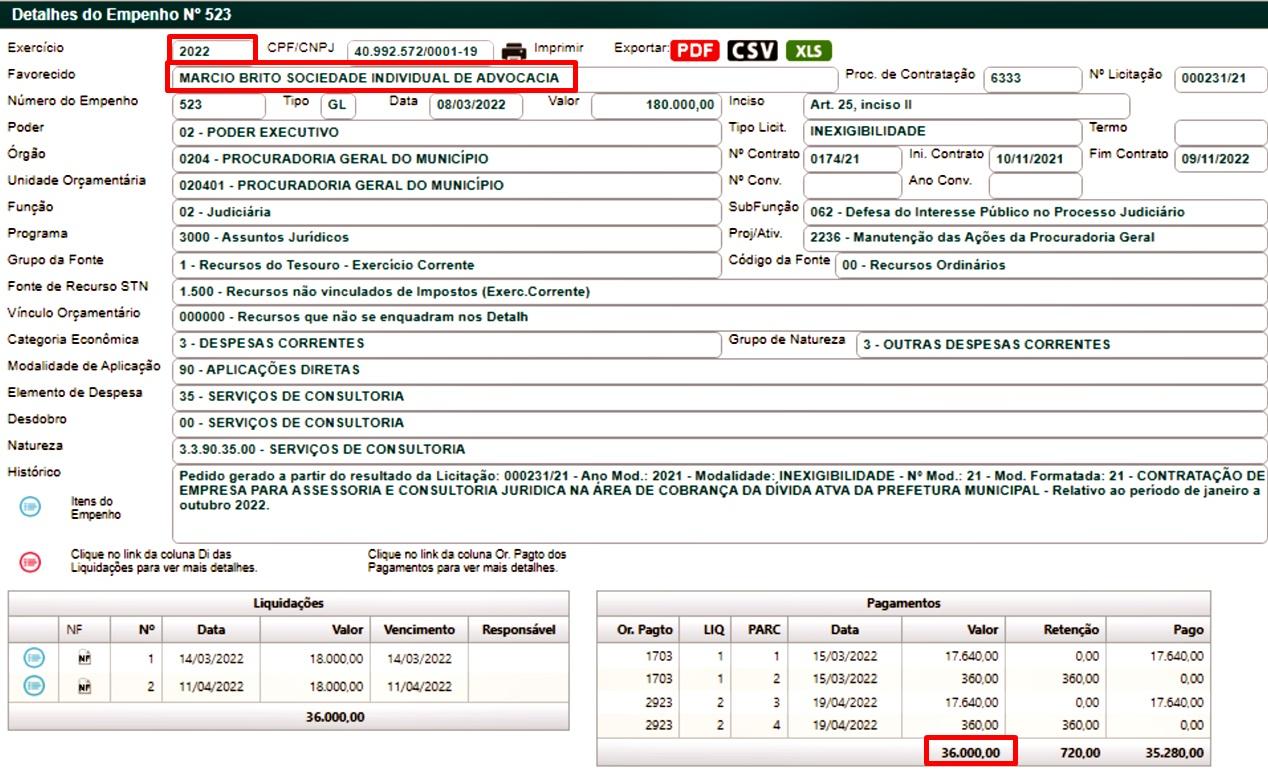The width and height of the screenshot is (1268, 773).
Task: Export the data as XLS spreadsheet
Action: click(x=808, y=51)
